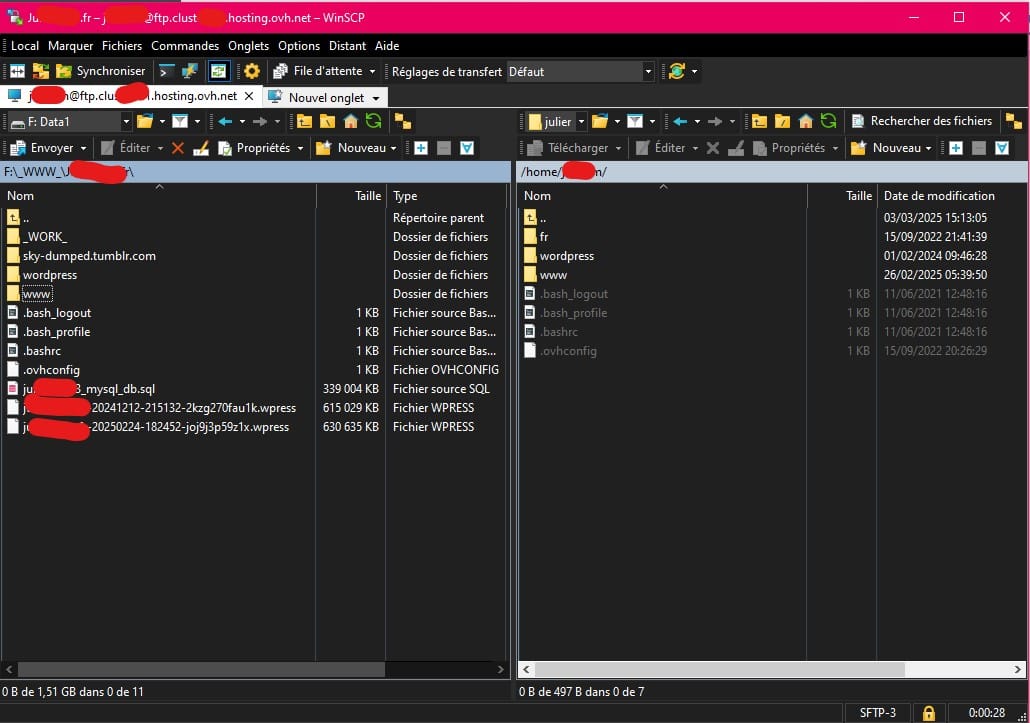Delete selected local file with red X
Viewport: 1030px width, 723px height.
click(178, 148)
